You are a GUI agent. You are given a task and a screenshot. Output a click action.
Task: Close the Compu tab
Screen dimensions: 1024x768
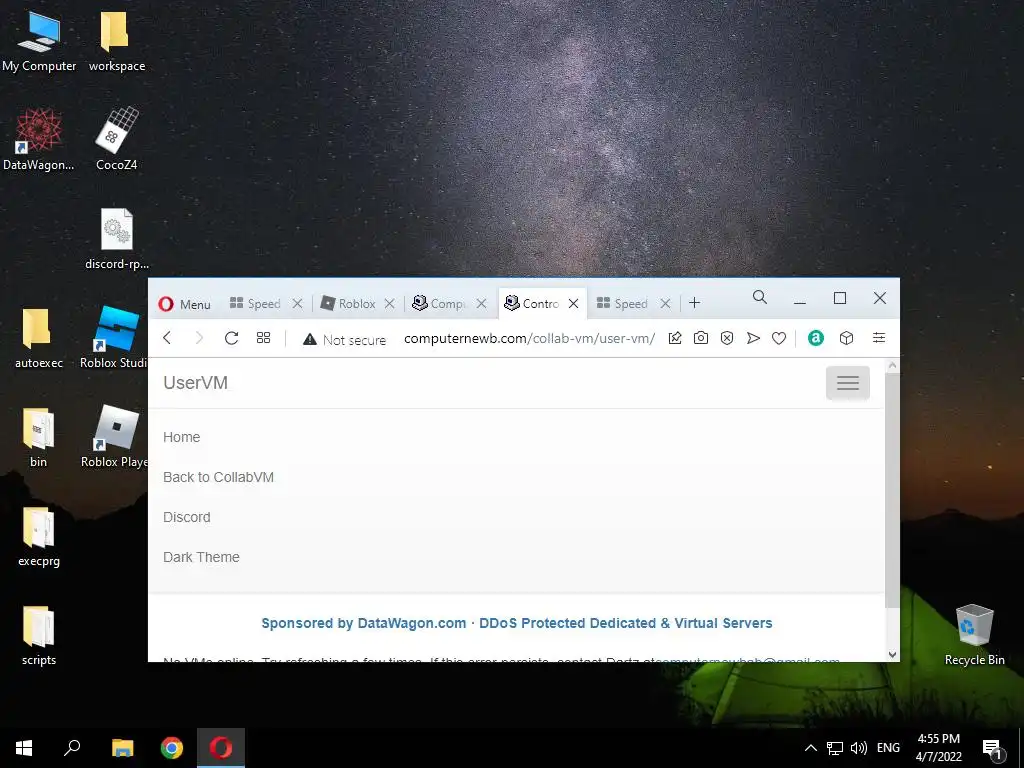(x=481, y=304)
